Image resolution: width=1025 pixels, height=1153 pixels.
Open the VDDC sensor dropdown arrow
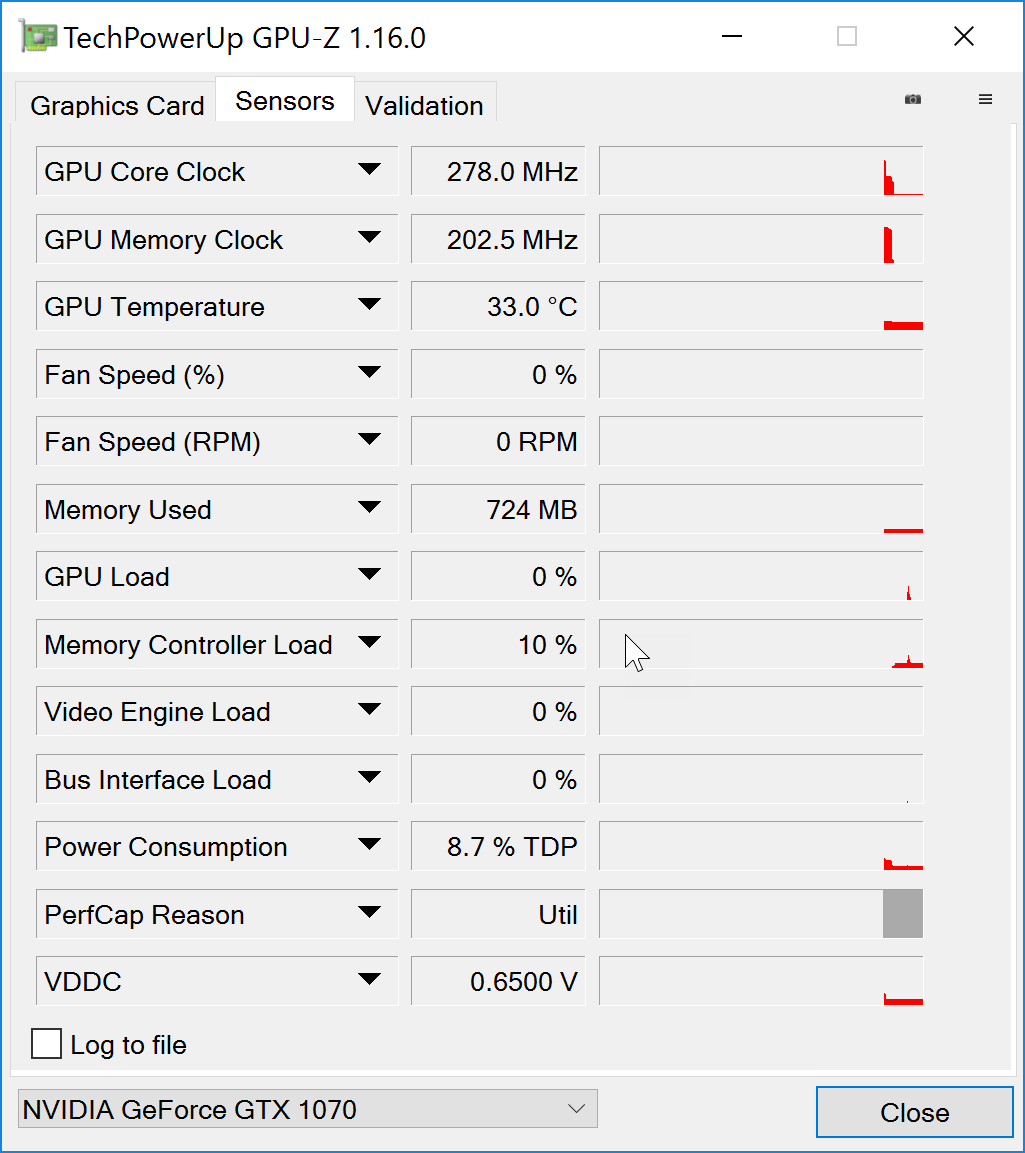[369, 980]
